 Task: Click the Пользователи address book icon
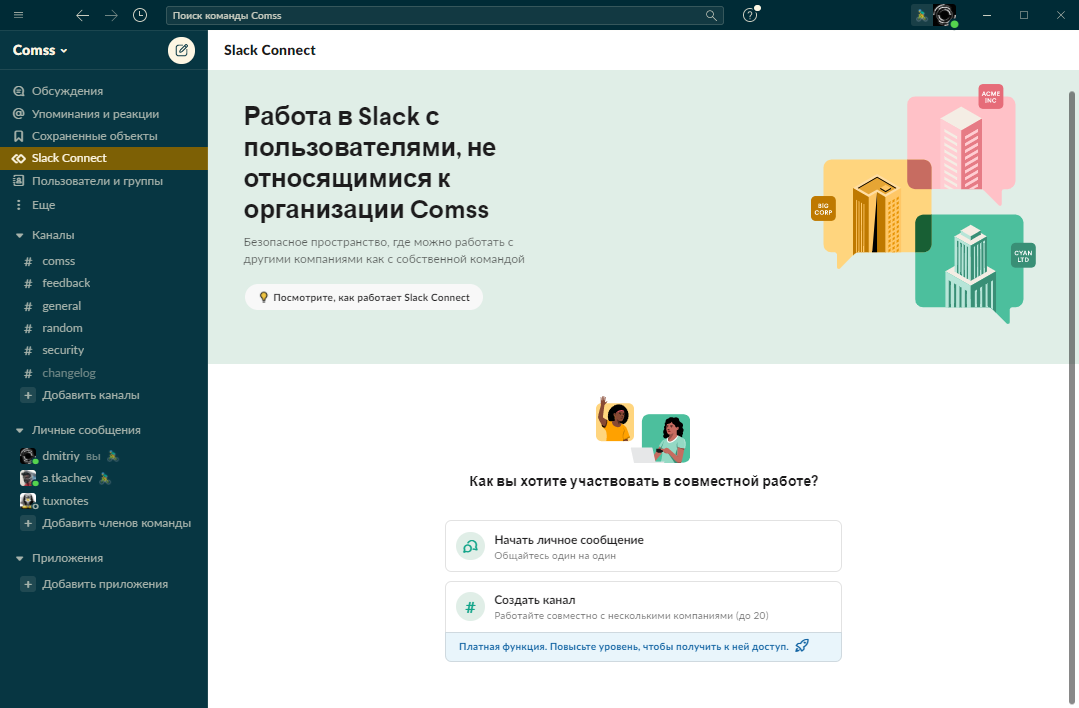tap(19, 181)
